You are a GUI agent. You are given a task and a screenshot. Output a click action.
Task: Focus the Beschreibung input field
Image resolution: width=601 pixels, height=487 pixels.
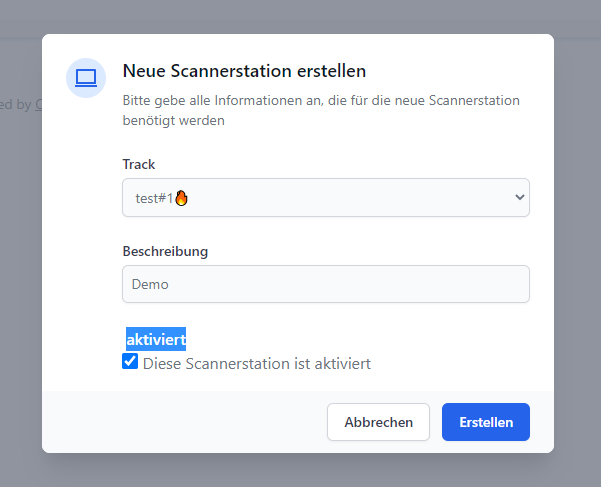tap(325, 284)
